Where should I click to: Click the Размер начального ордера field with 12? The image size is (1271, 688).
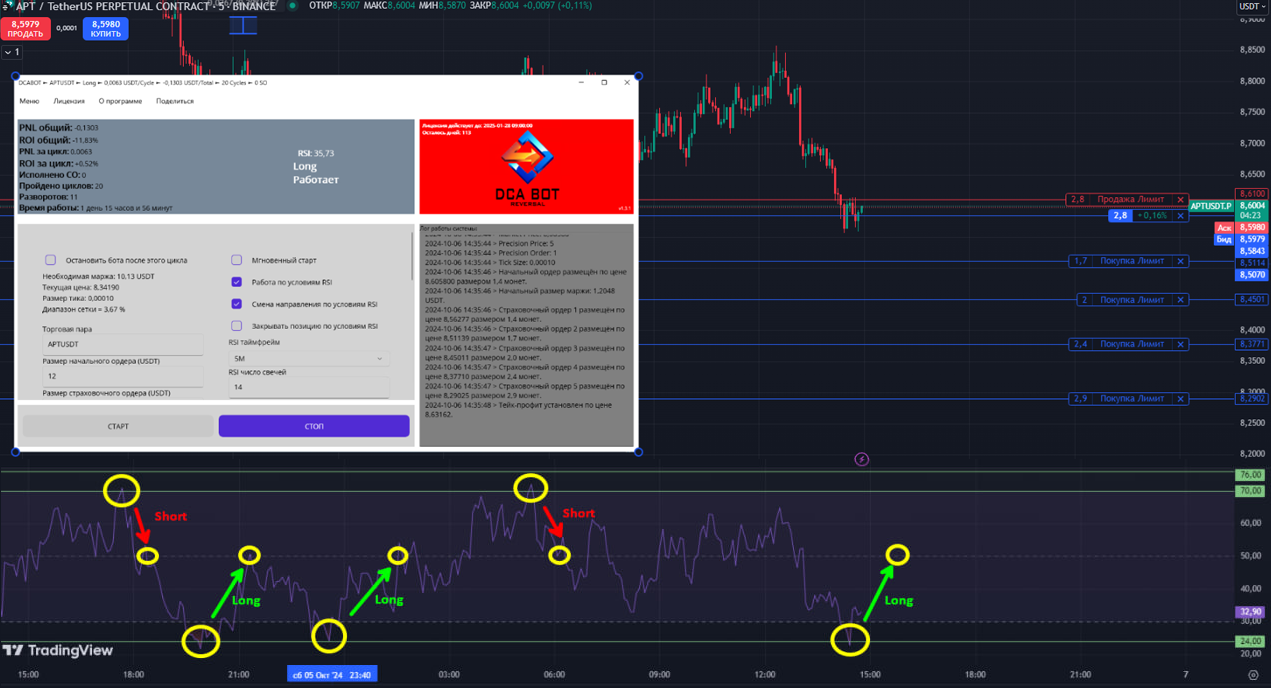click(x=122, y=376)
